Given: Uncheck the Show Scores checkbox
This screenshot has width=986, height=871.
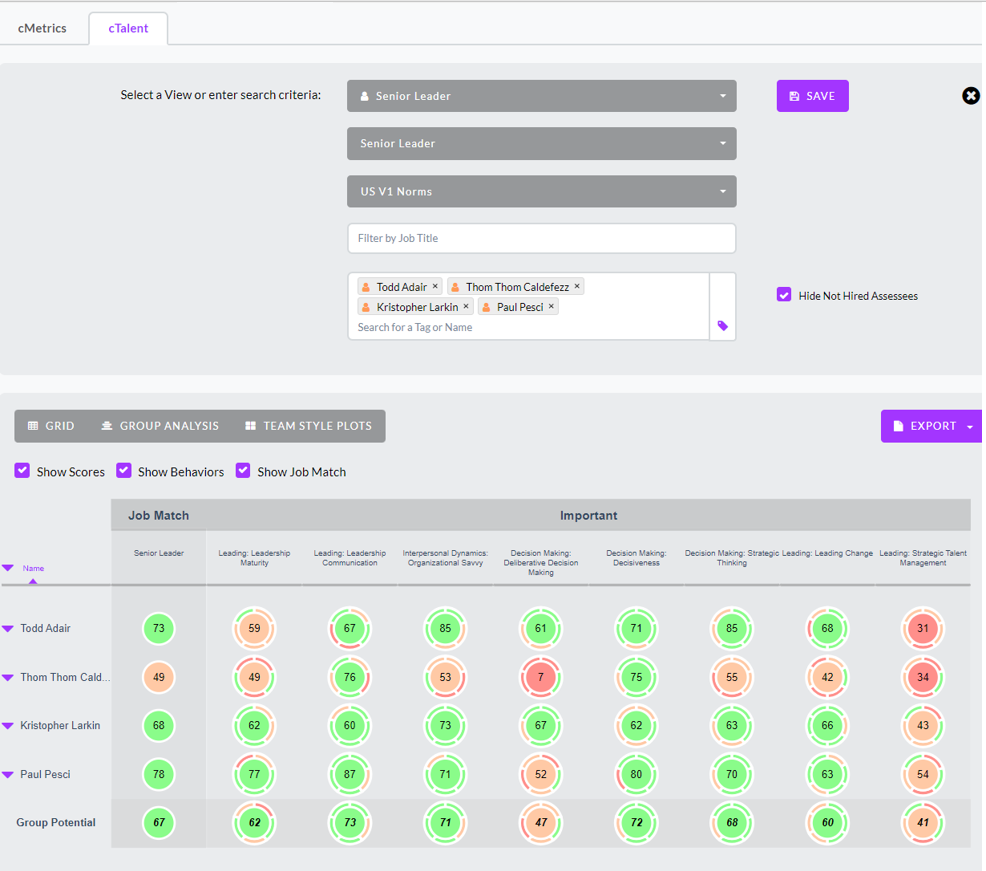Looking at the screenshot, I should 22,471.
